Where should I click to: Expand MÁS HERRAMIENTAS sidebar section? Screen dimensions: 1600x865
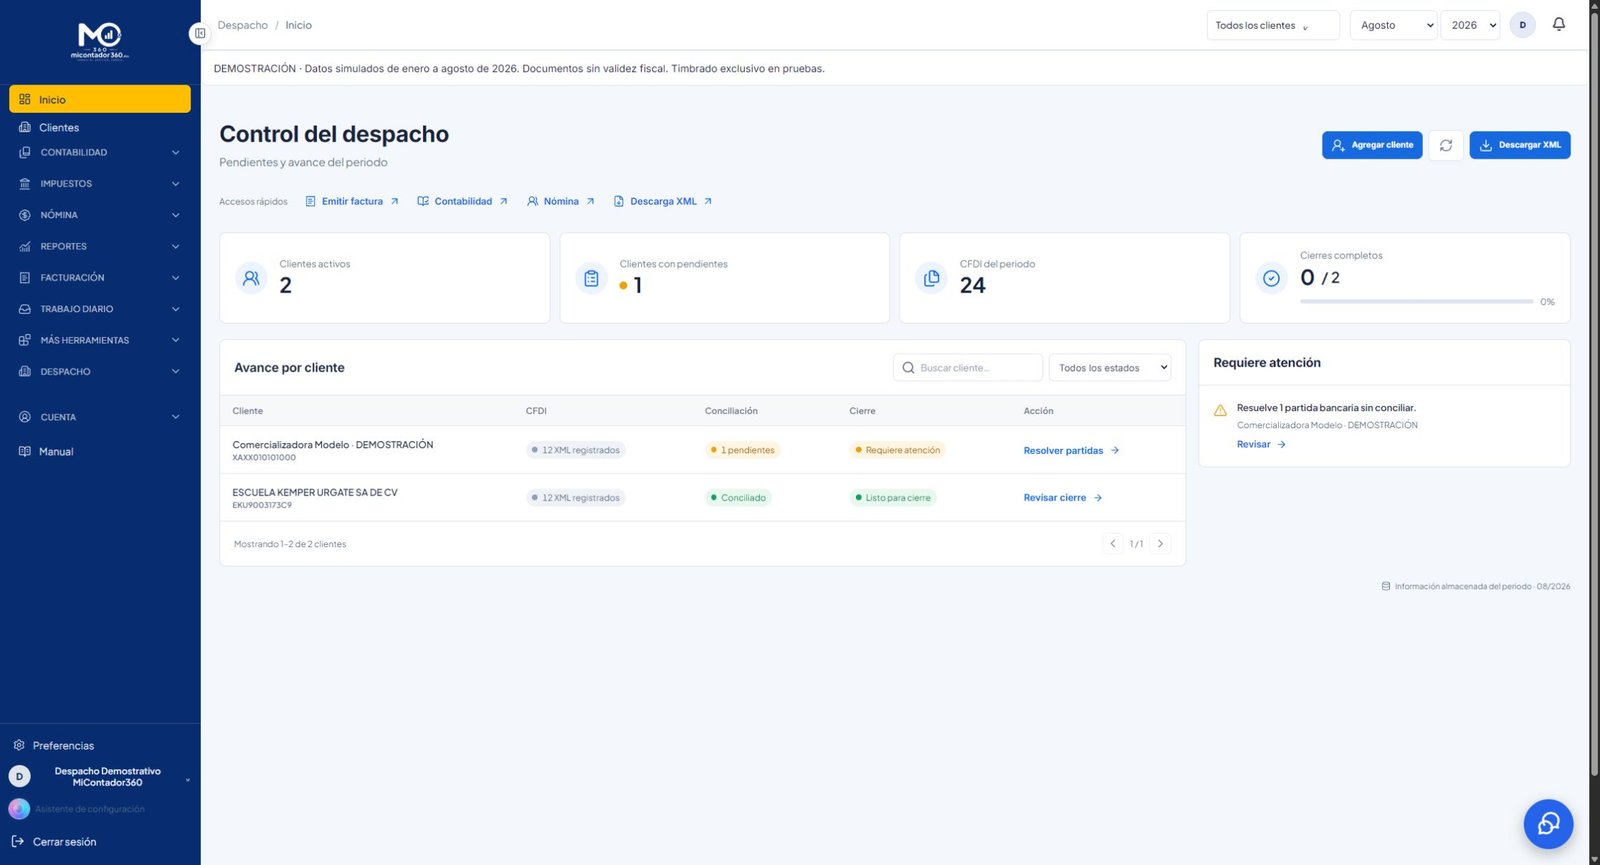100,340
